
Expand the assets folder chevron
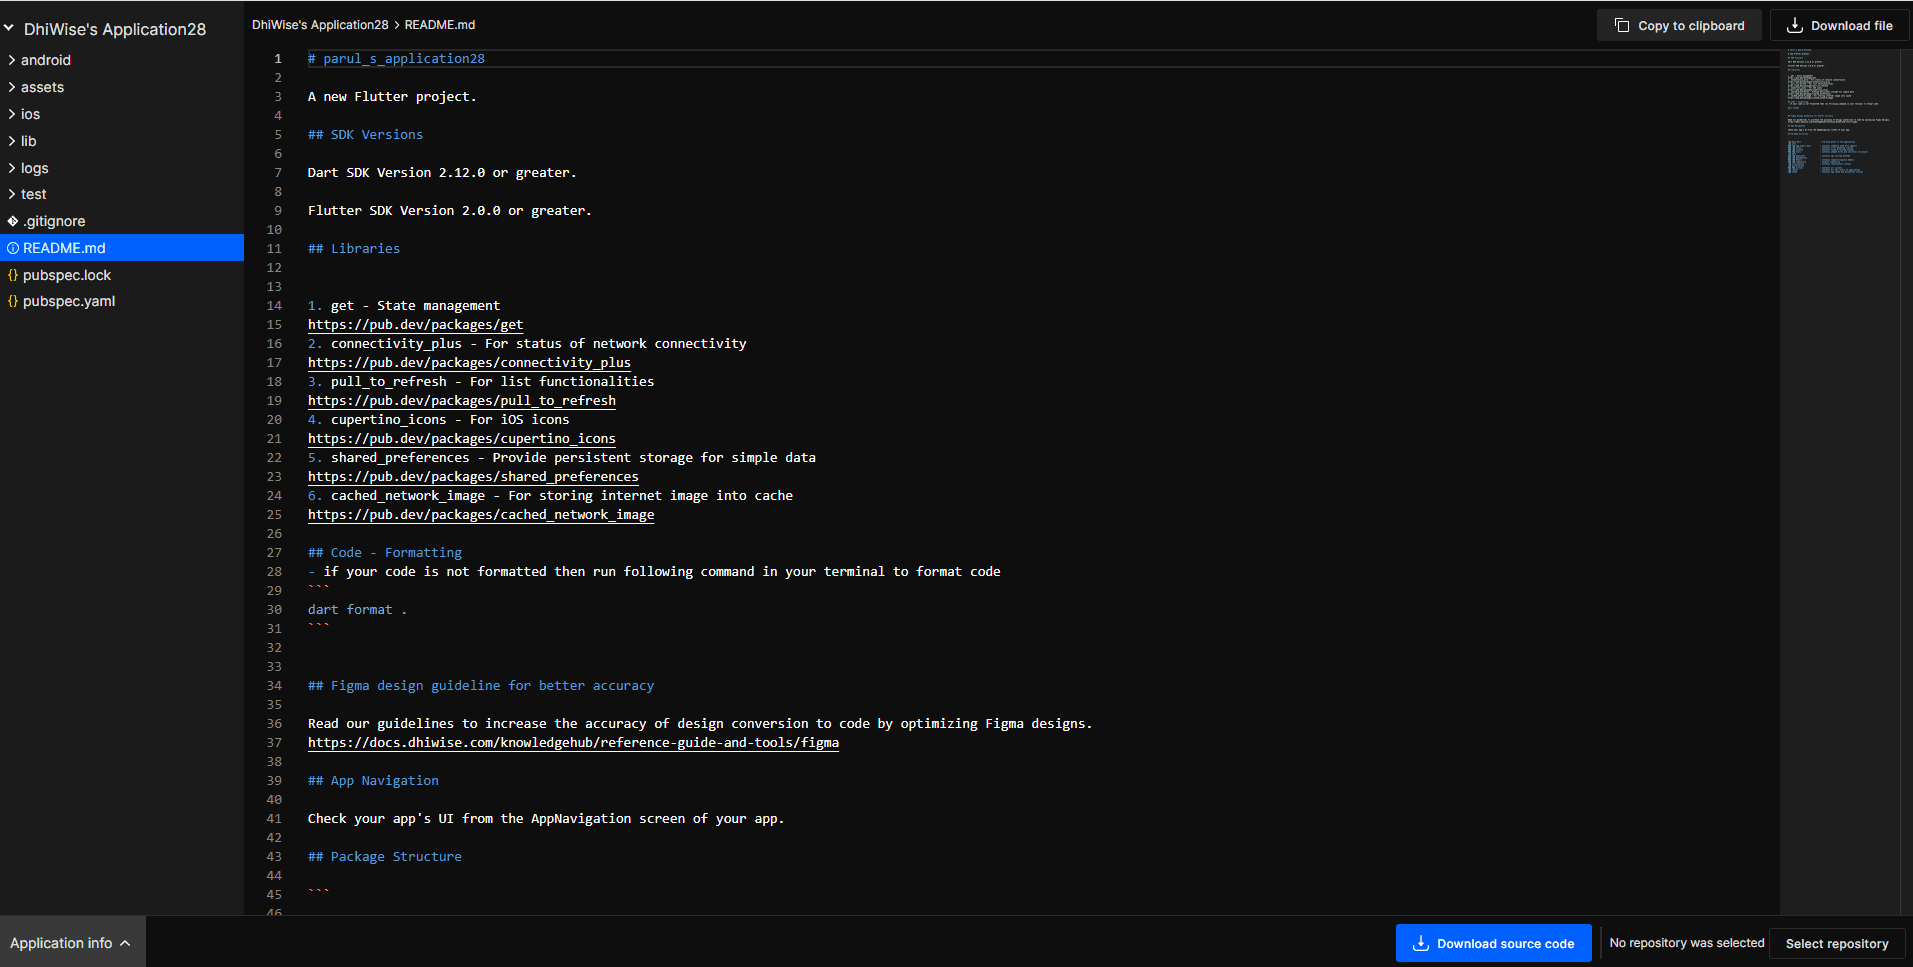(x=12, y=87)
